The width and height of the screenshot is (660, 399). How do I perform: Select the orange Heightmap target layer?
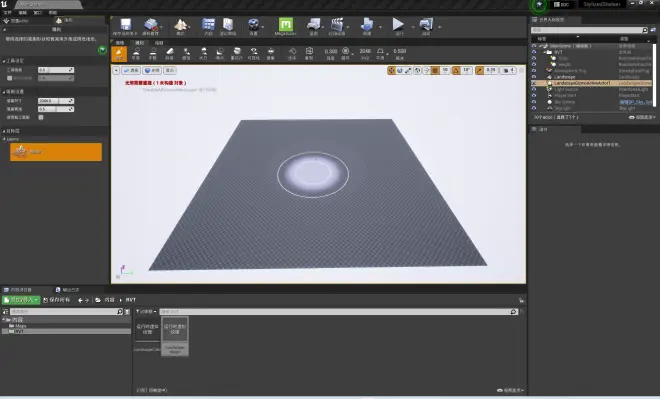56,152
